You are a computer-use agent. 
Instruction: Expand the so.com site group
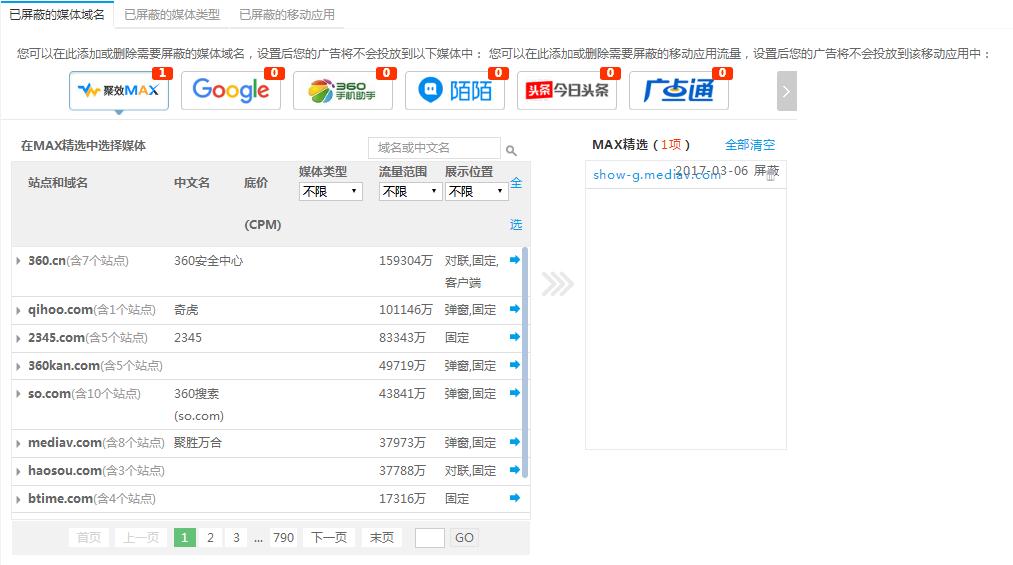(19, 394)
